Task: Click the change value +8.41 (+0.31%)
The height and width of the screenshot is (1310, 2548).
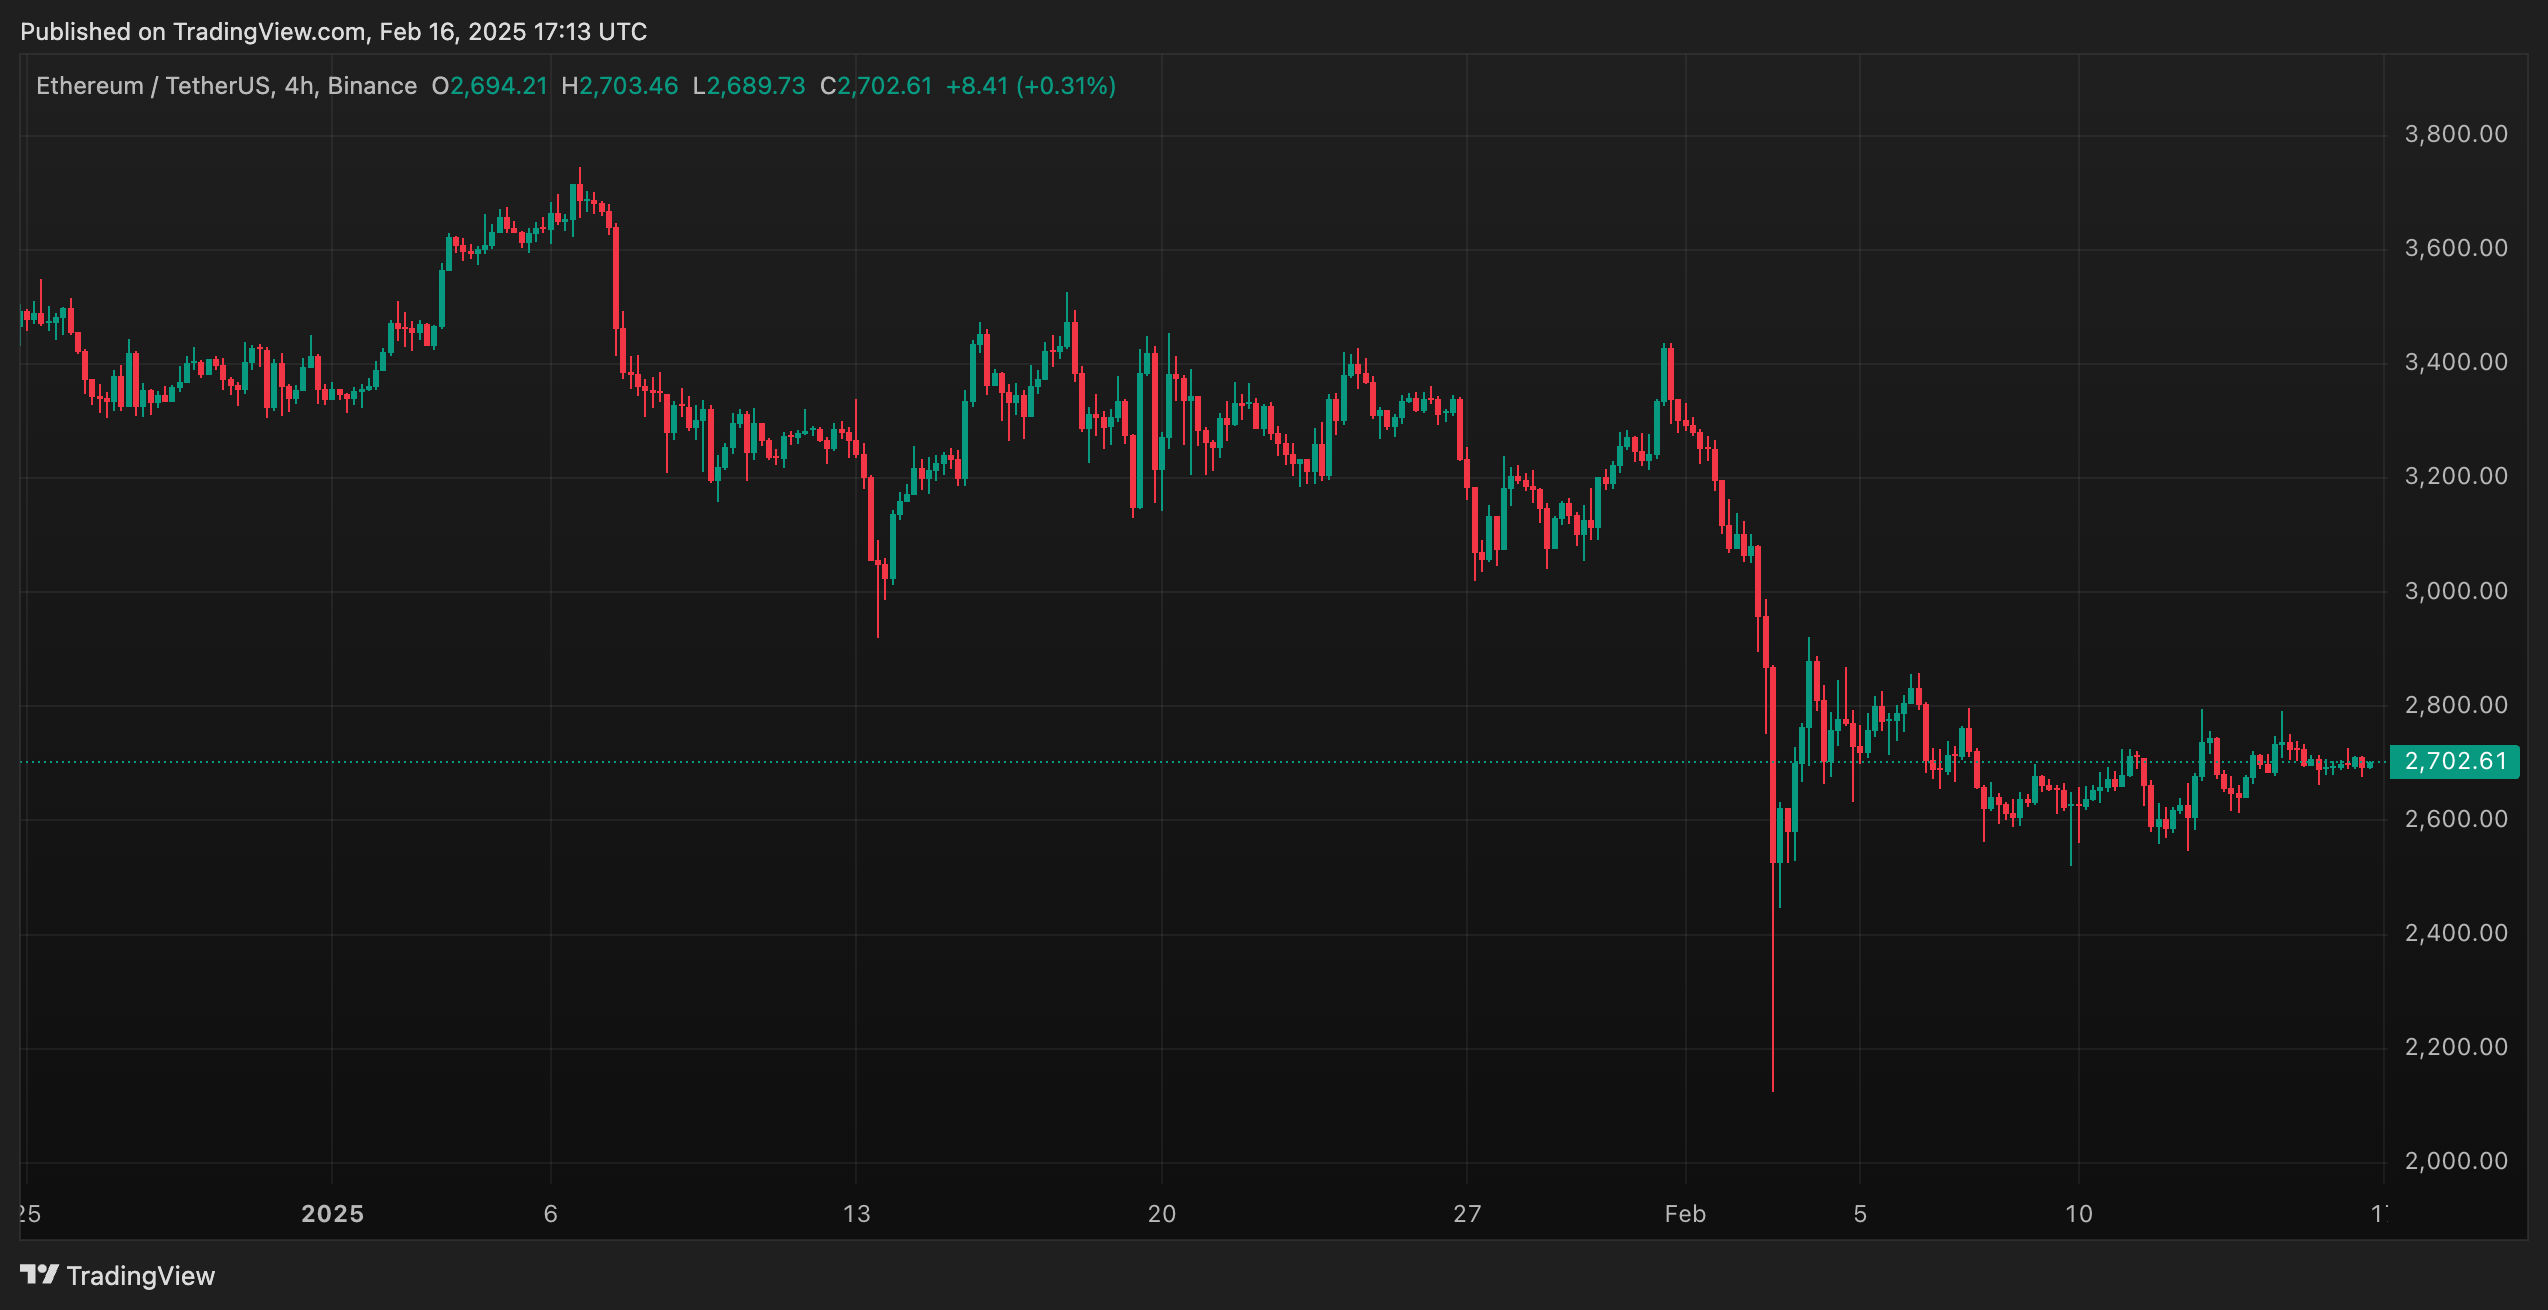Action: click(1031, 86)
